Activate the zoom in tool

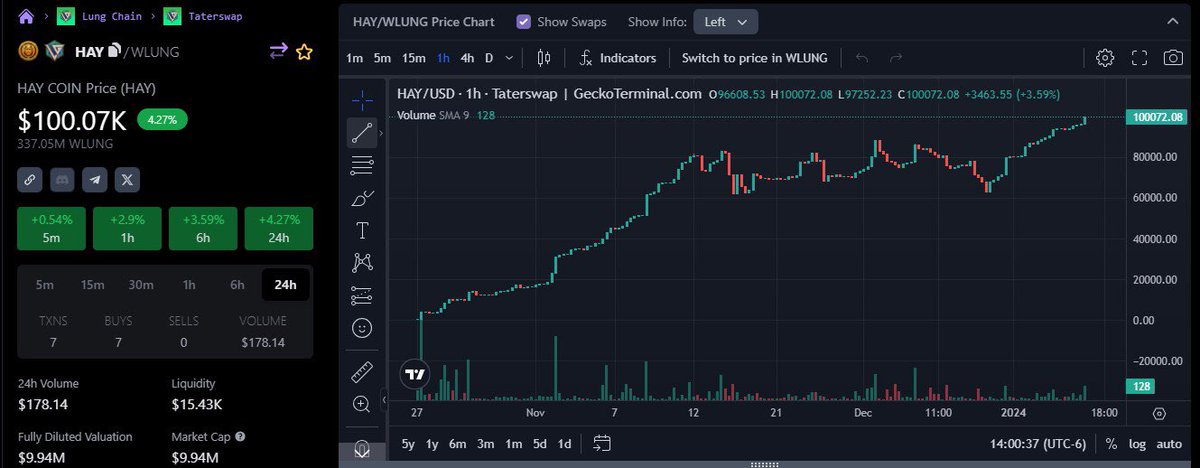pyautogui.click(x=362, y=404)
